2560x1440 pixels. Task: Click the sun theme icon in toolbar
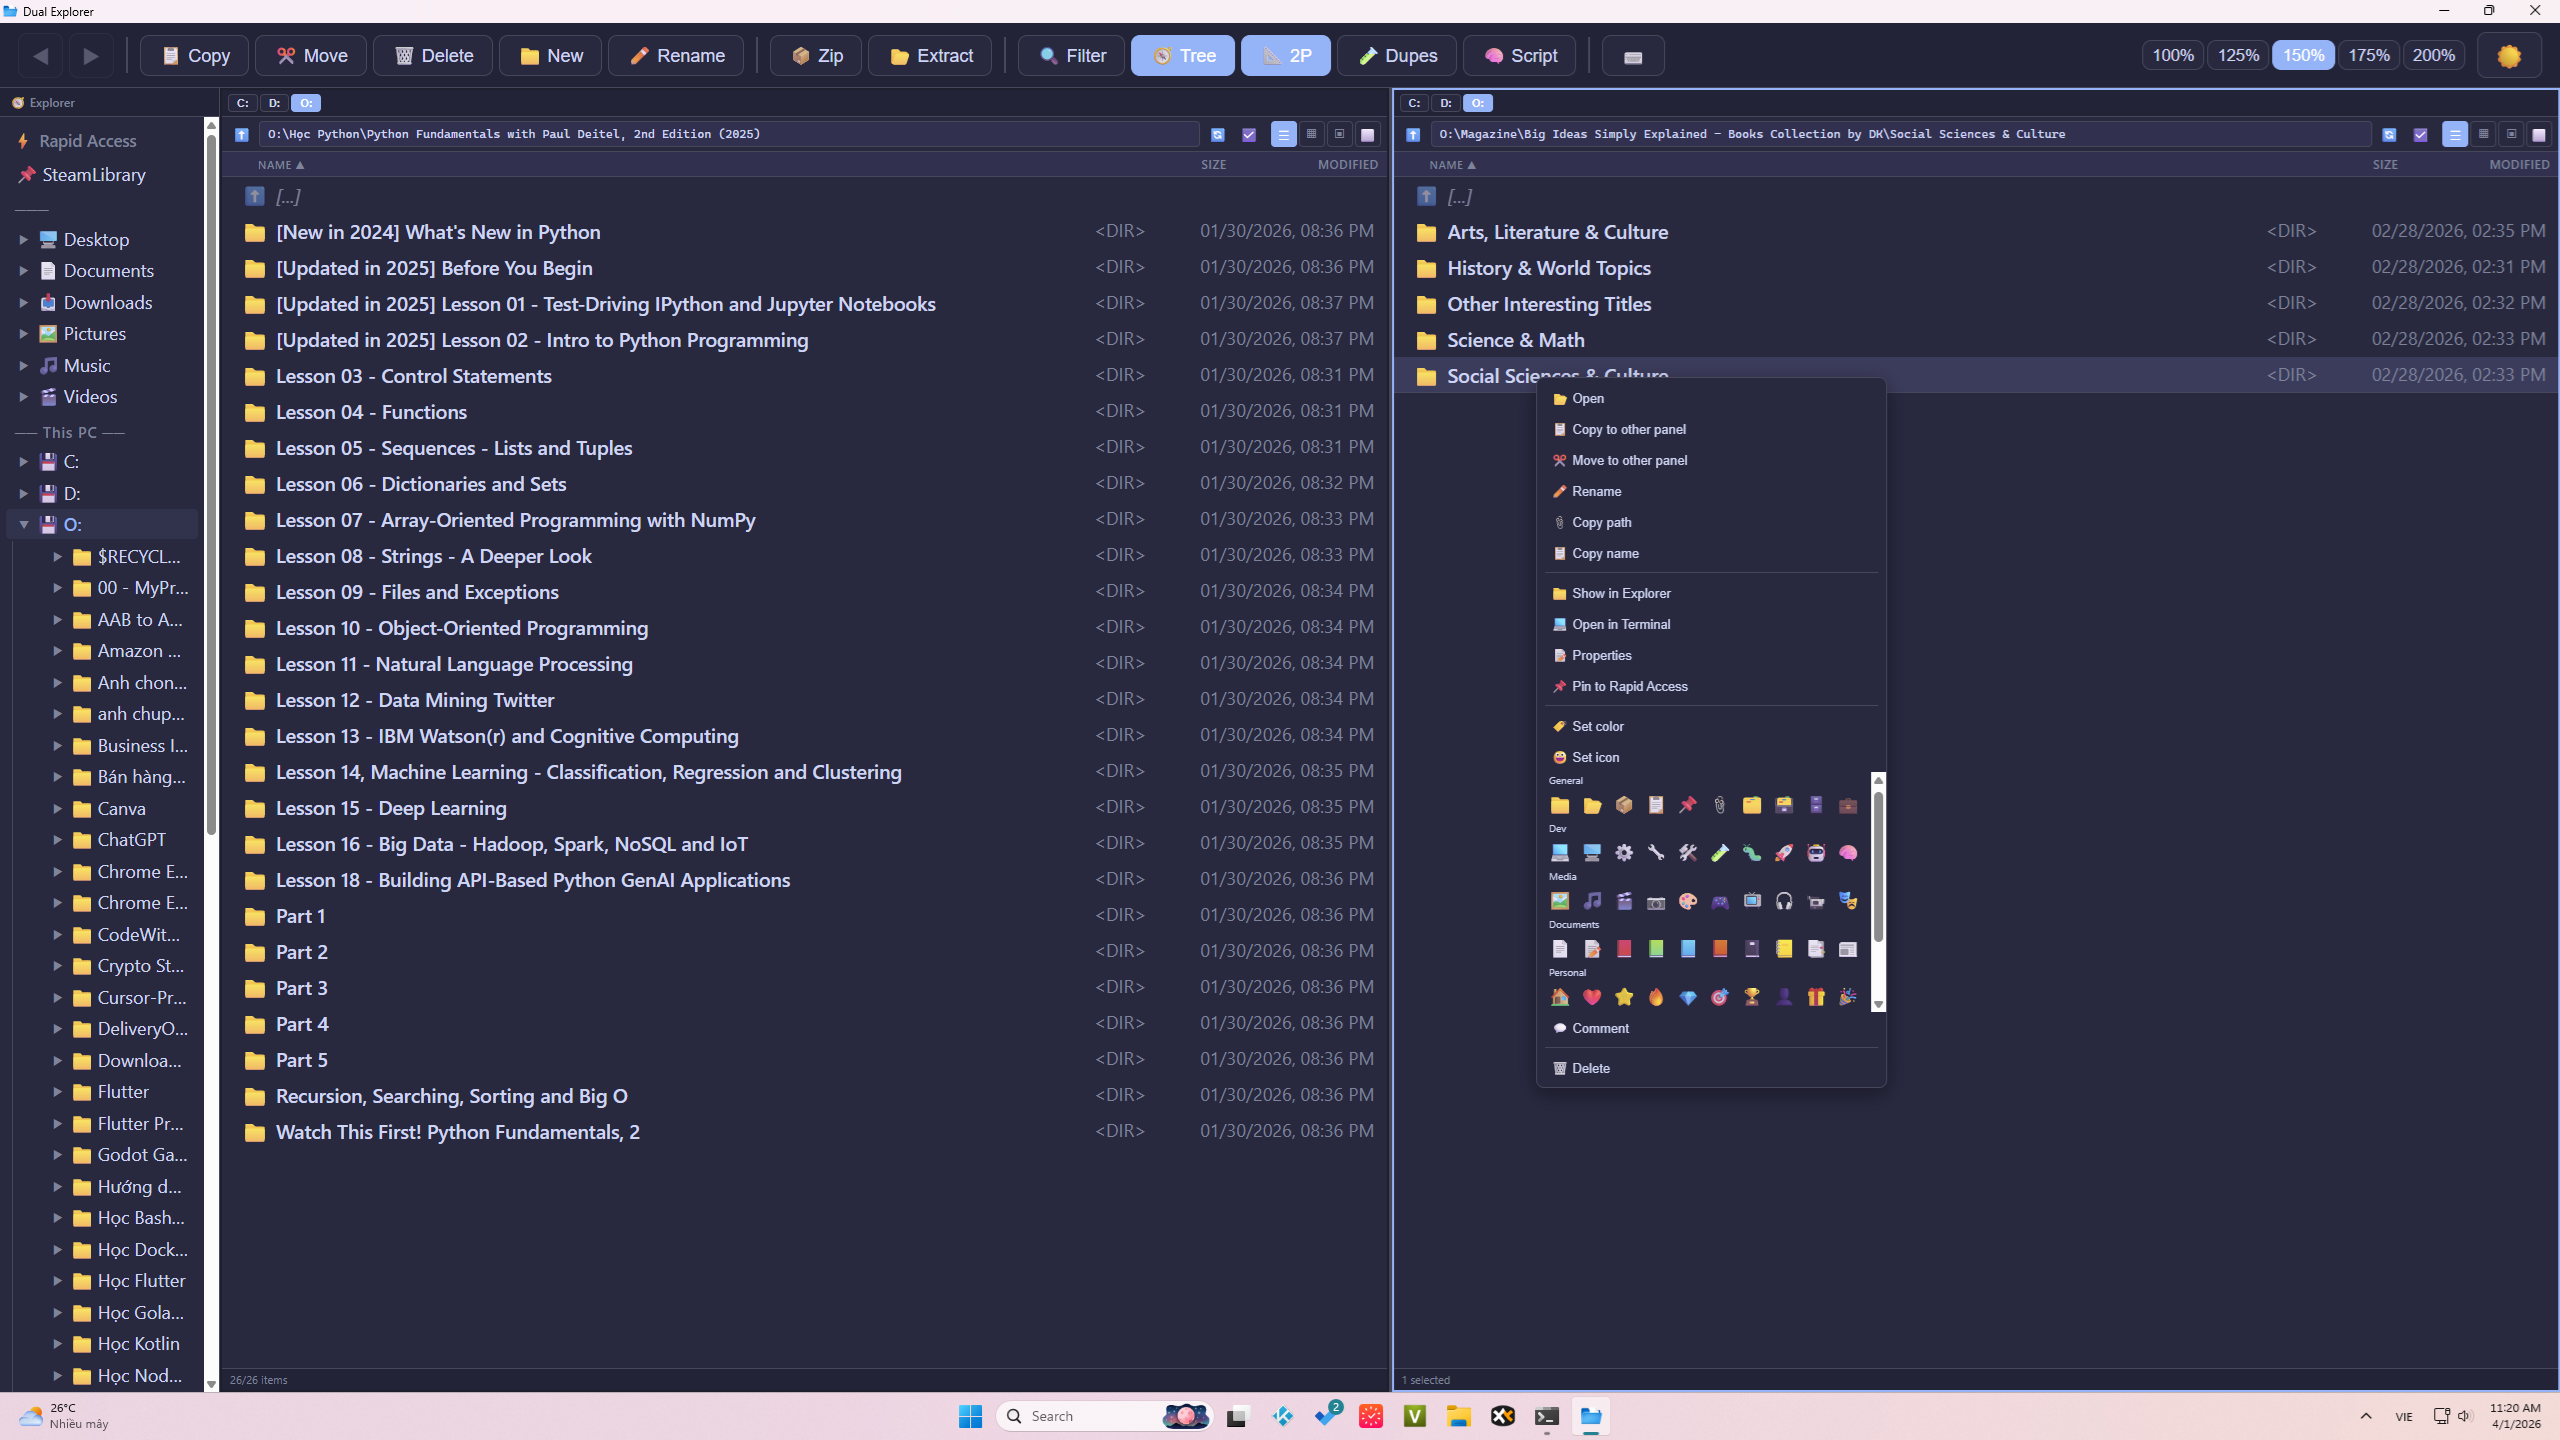(x=2509, y=56)
